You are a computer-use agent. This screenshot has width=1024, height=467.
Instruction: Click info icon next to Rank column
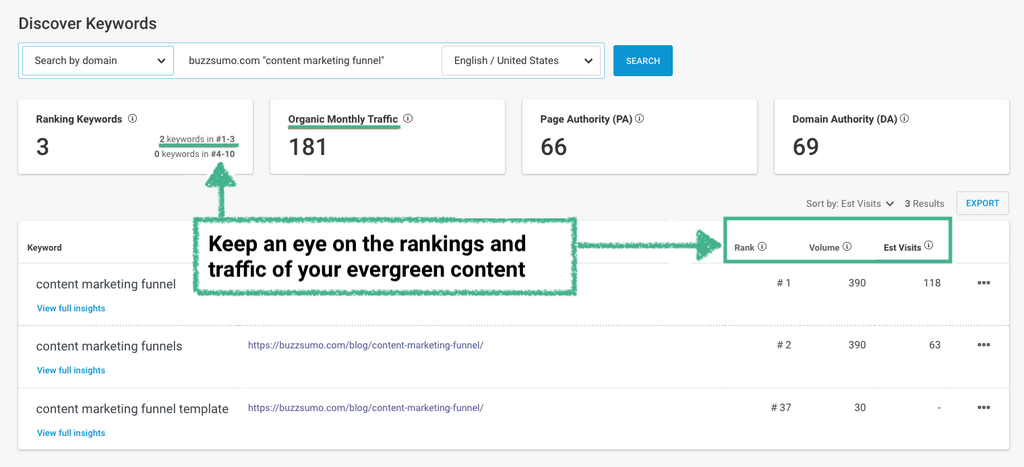click(762, 247)
